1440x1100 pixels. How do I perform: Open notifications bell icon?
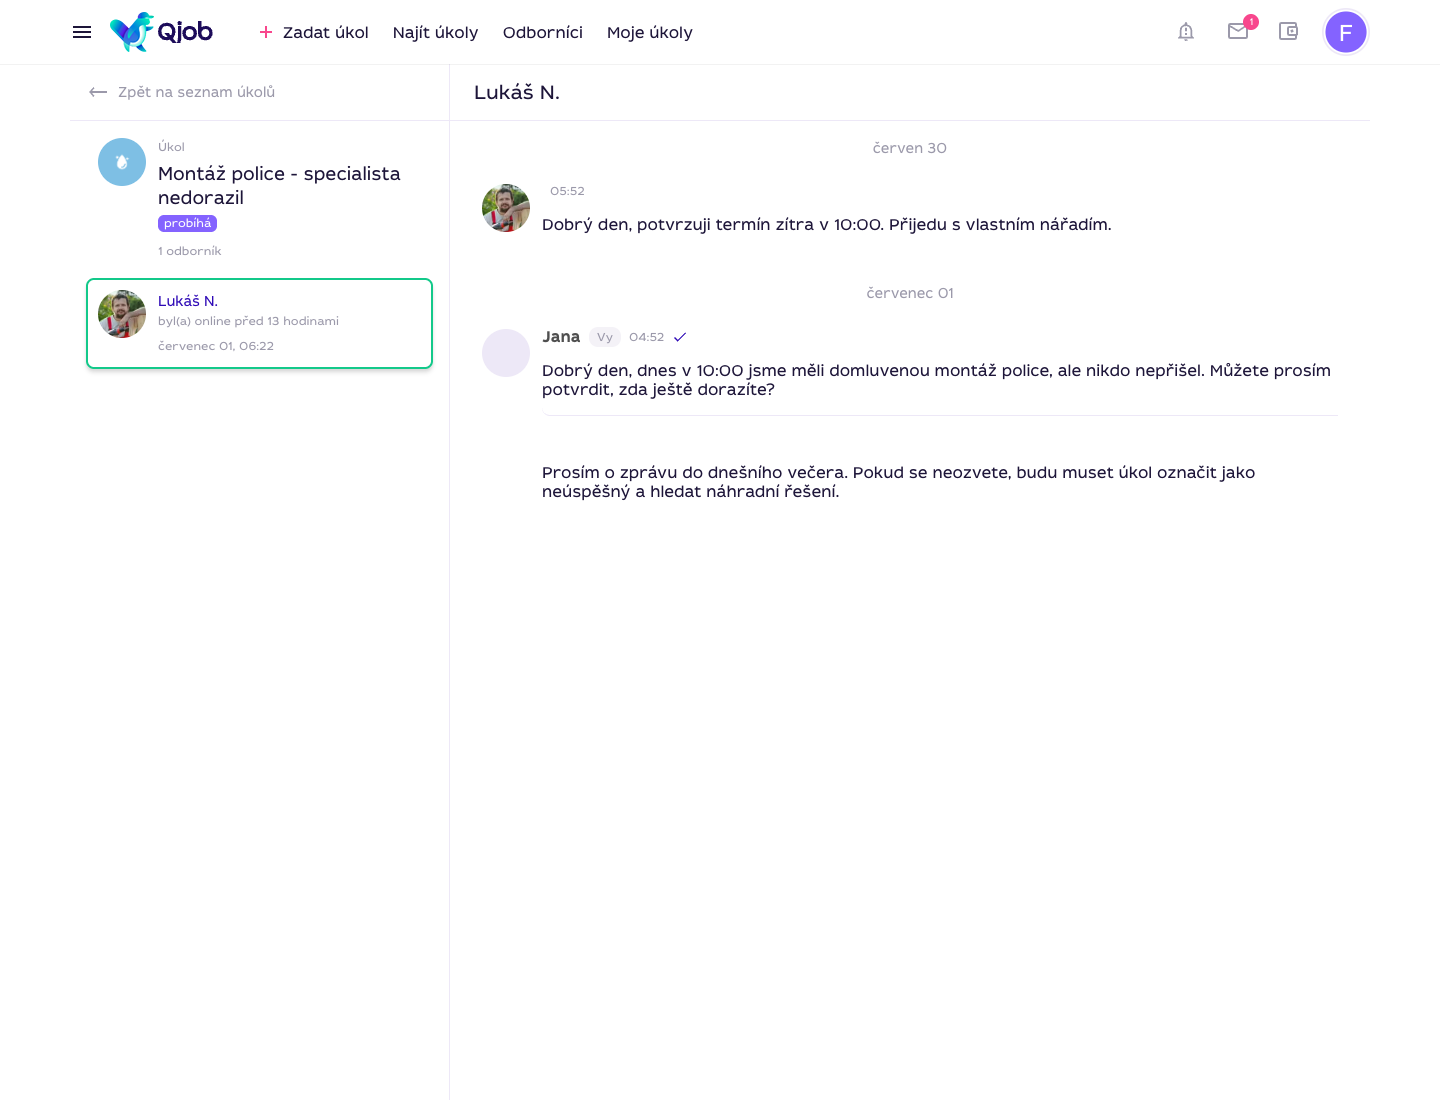click(x=1186, y=32)
